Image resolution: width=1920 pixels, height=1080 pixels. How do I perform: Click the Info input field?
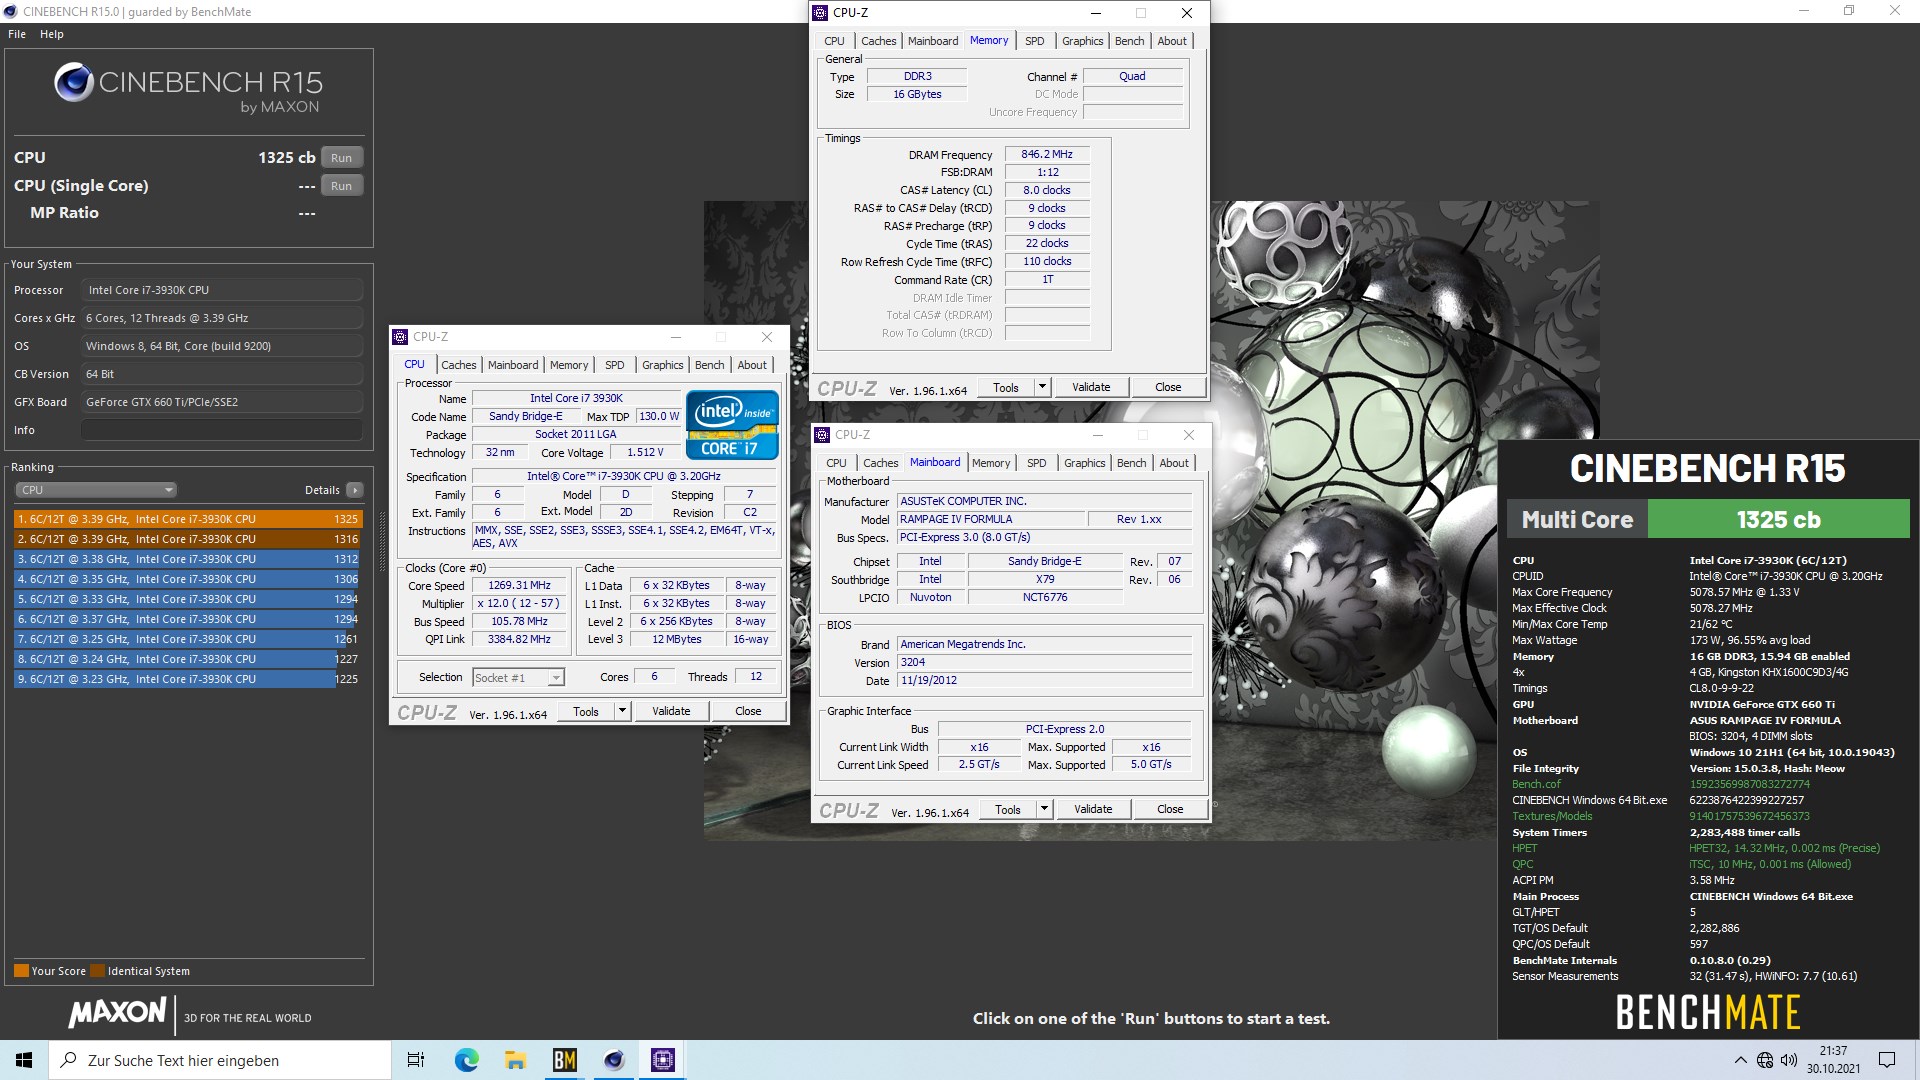click(222, 430)
